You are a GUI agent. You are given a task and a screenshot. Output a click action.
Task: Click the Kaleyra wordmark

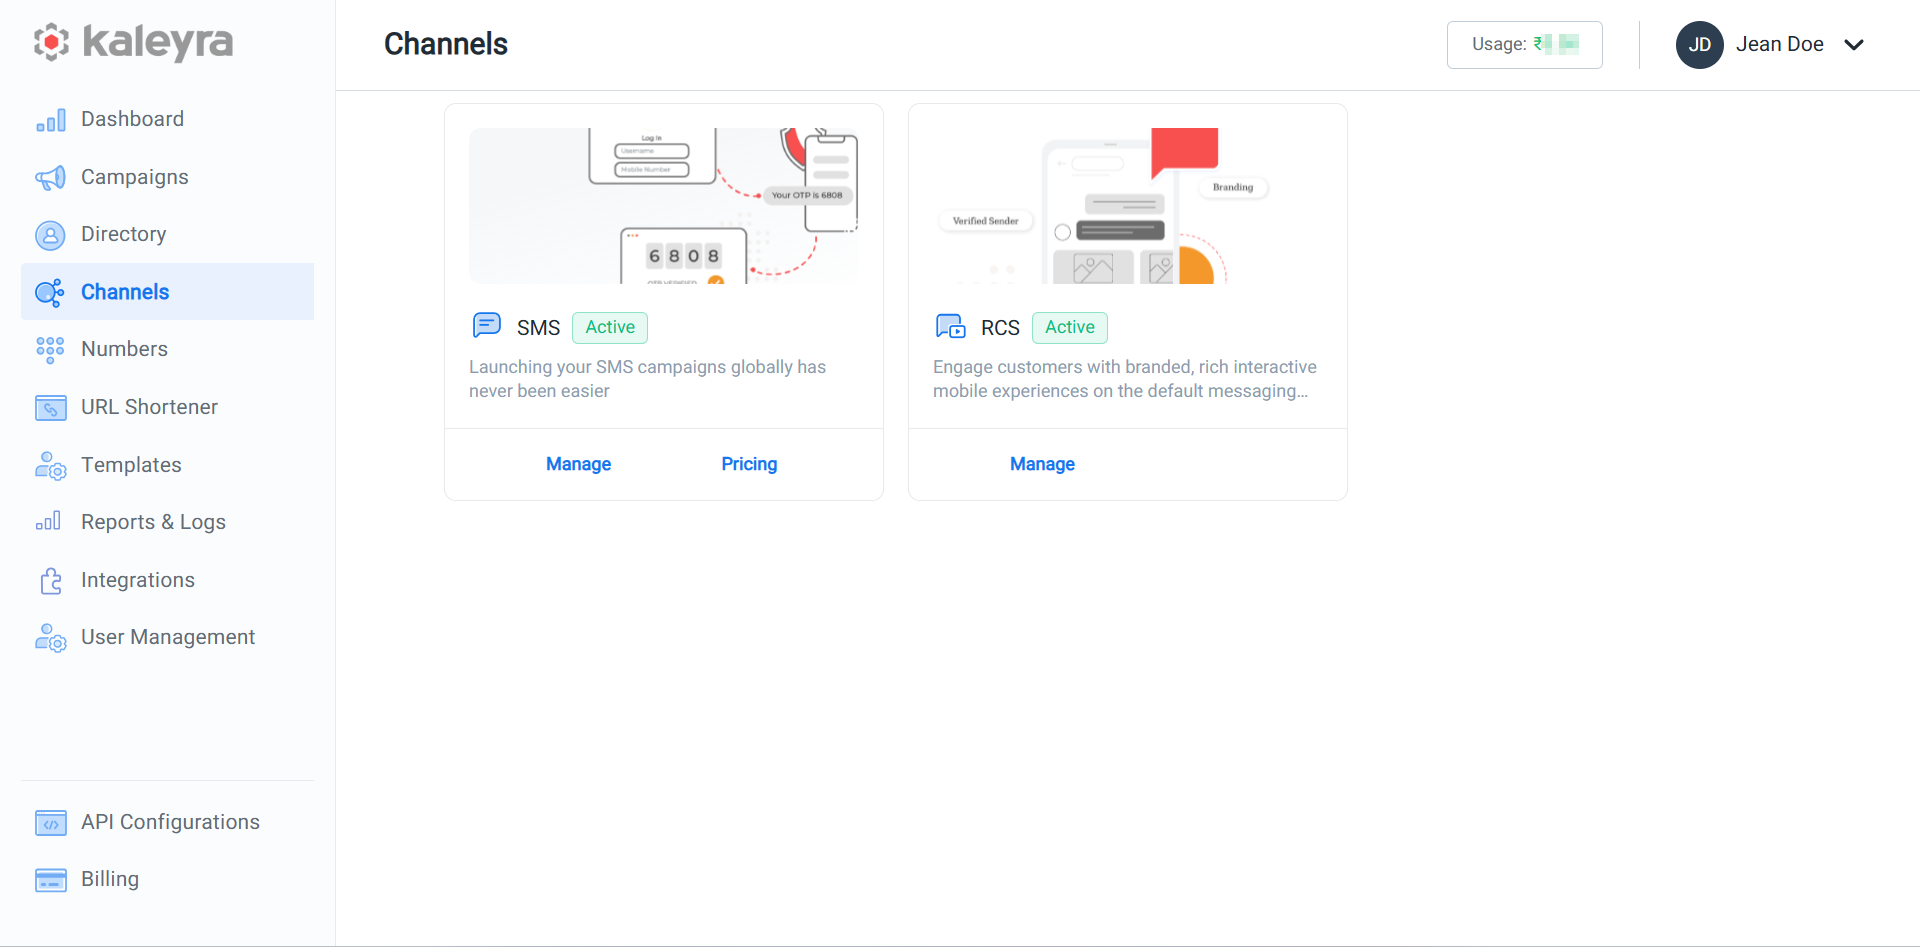pos(158,42)
